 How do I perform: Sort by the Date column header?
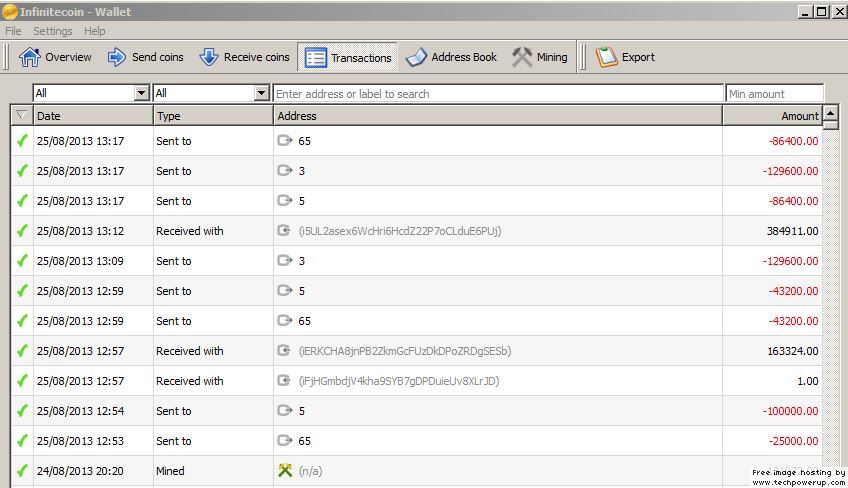93,116
